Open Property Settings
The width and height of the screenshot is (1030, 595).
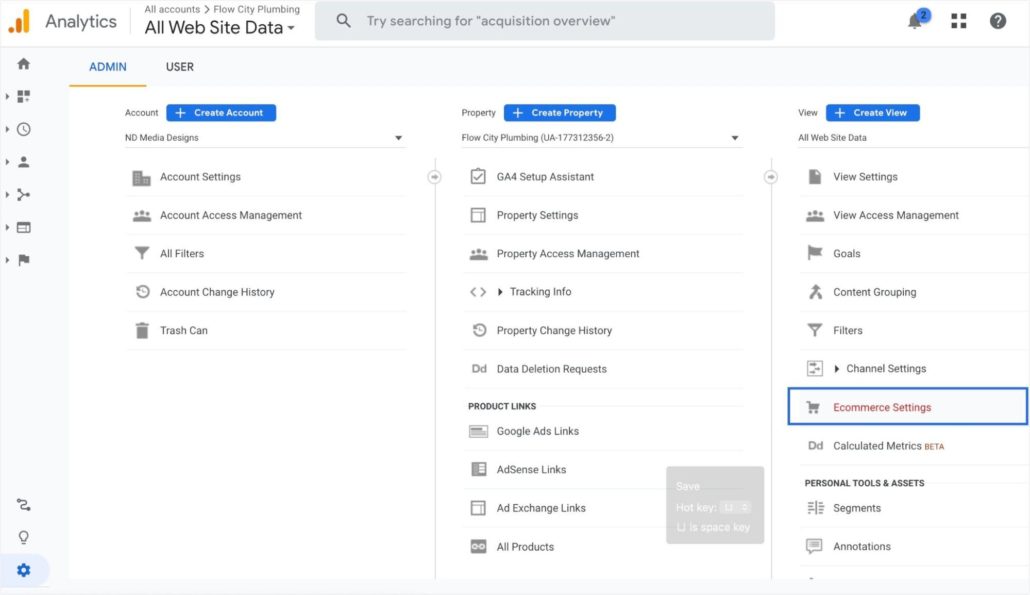tap(537, 215)
